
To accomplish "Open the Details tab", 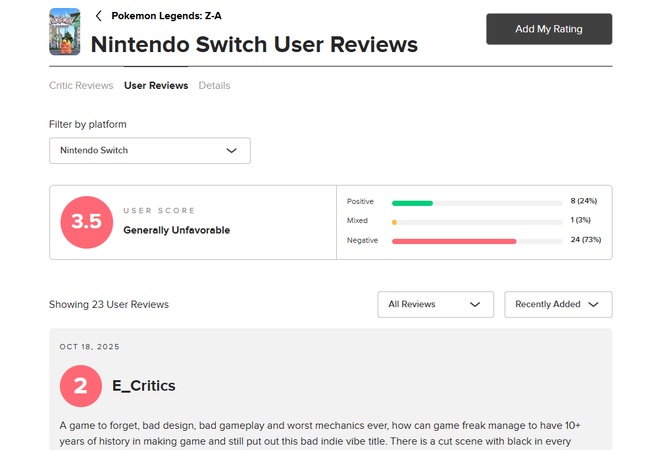I will 214,86.
